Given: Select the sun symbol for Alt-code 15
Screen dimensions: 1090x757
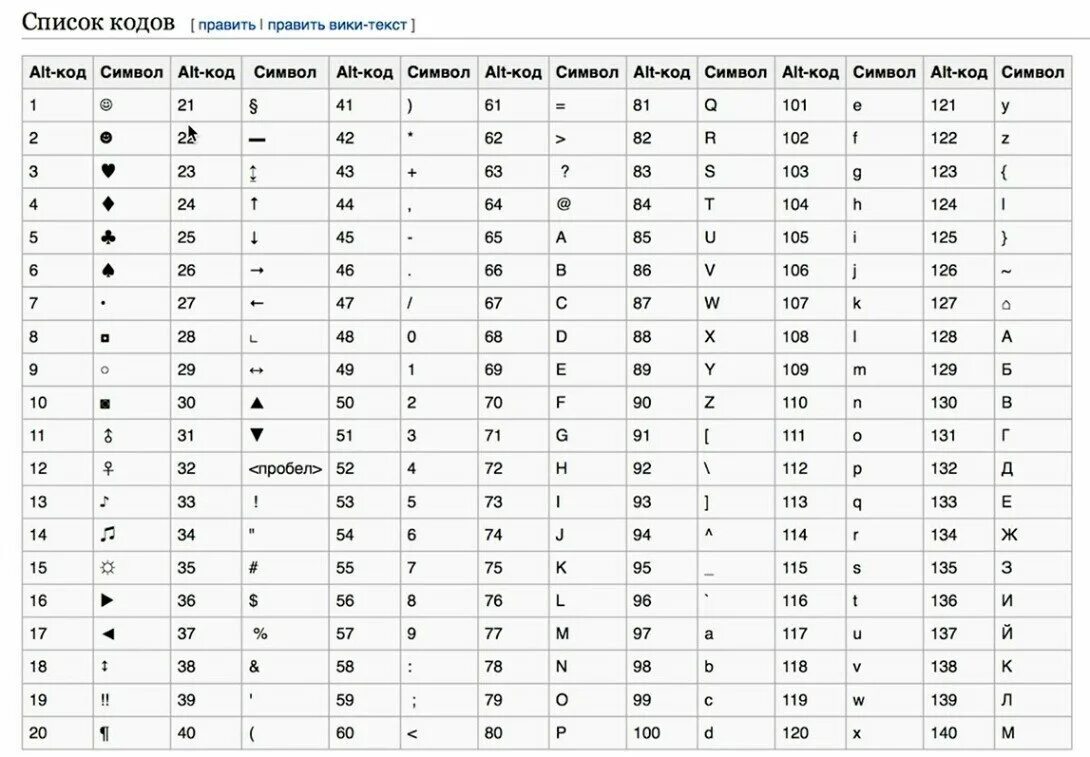Looking at the screenshot, I should click(107, 568).
